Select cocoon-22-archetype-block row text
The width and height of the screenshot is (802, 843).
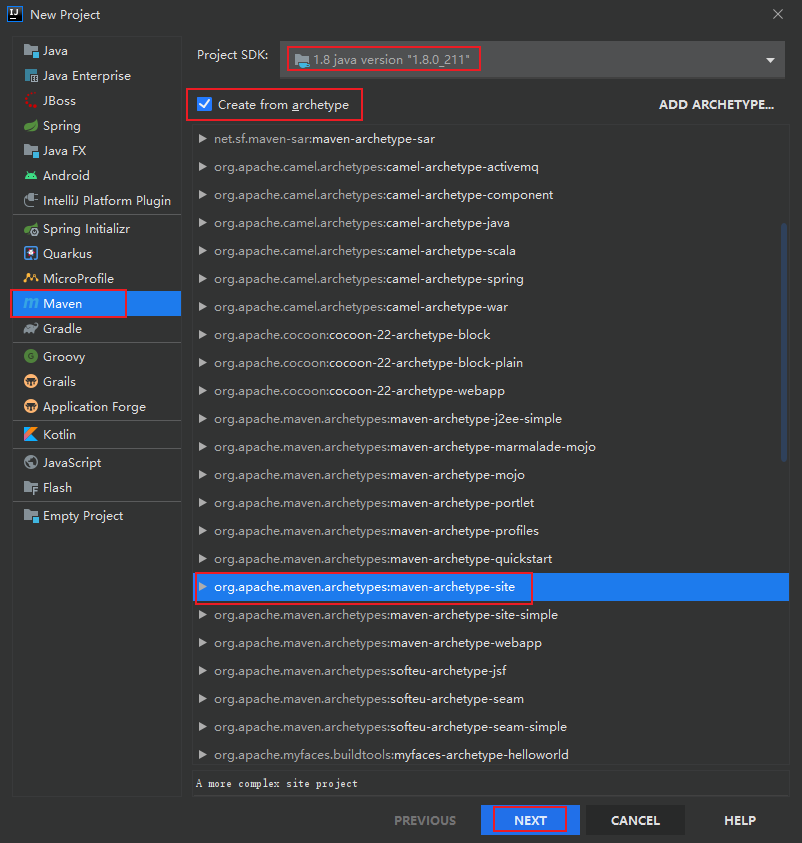coord(352,334)
